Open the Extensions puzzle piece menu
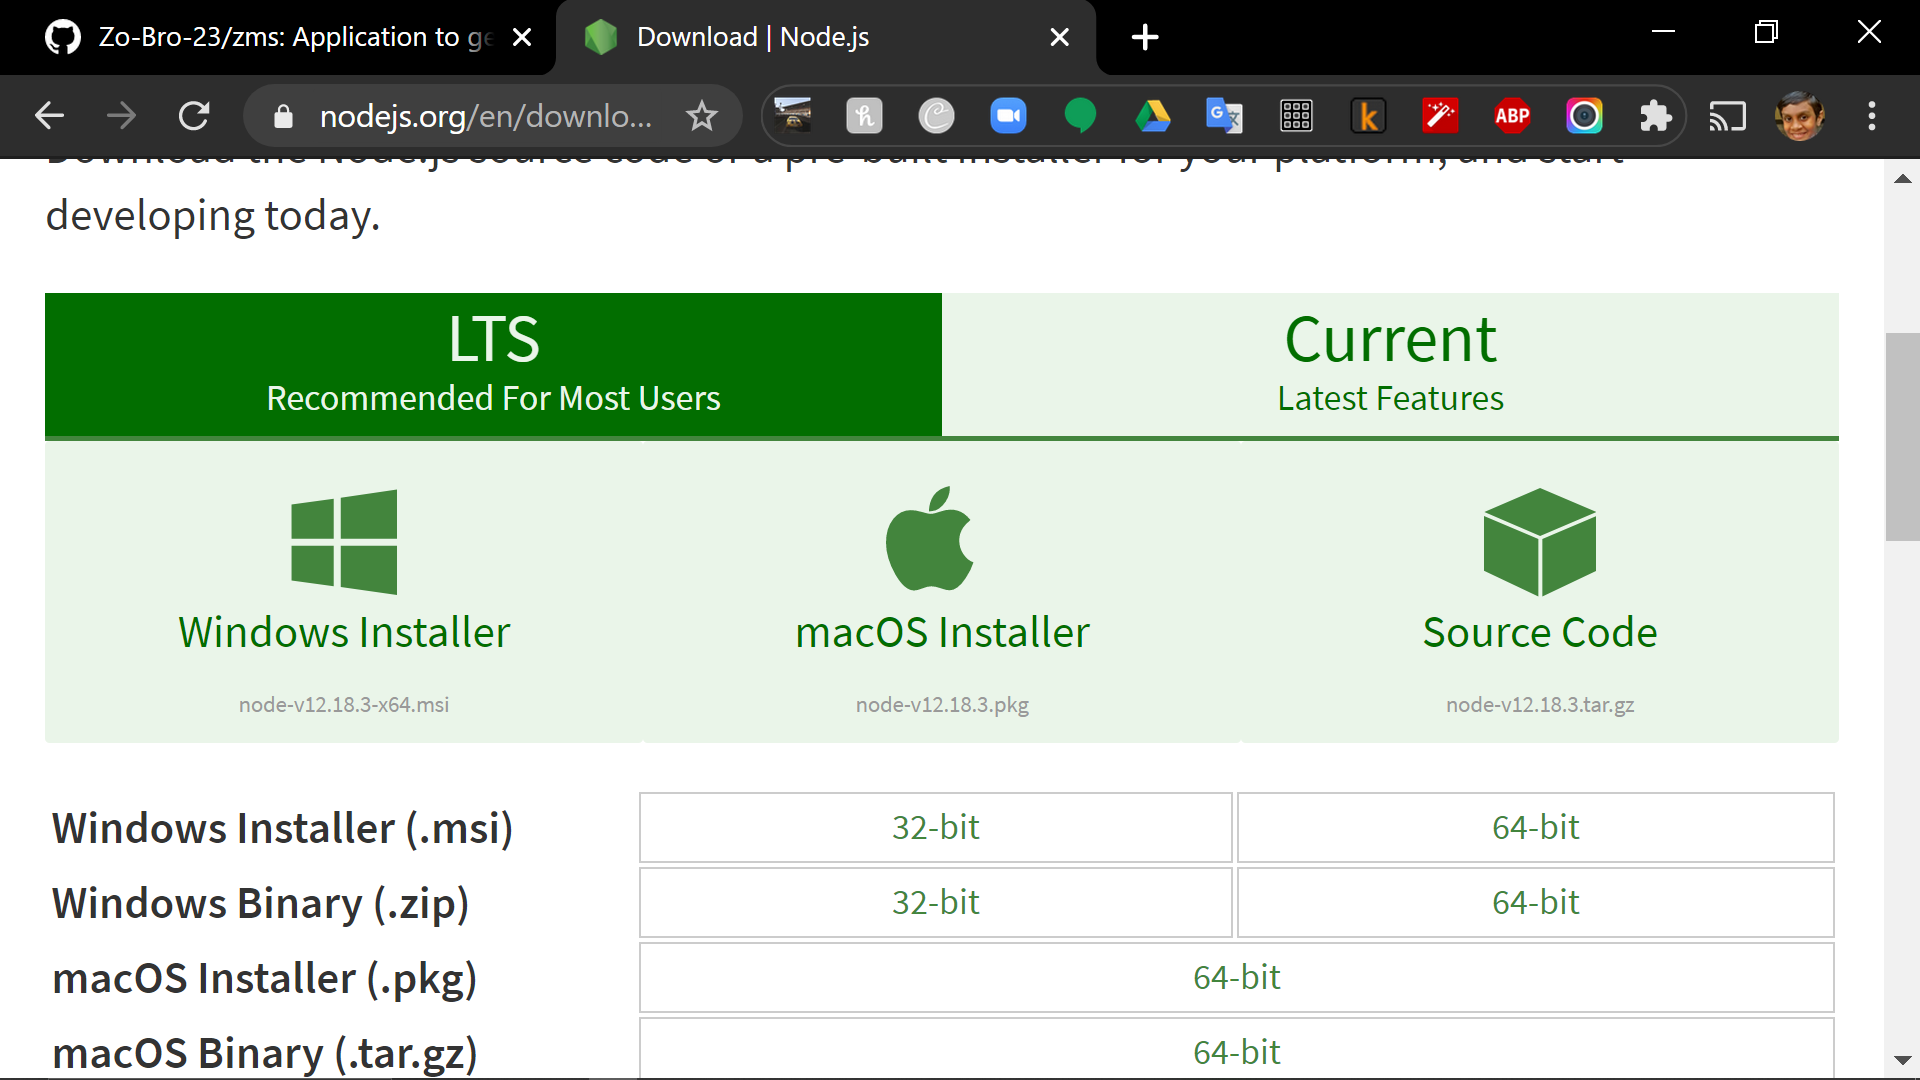Viewport: 1920px width, 1080px height. [1656, 116]
